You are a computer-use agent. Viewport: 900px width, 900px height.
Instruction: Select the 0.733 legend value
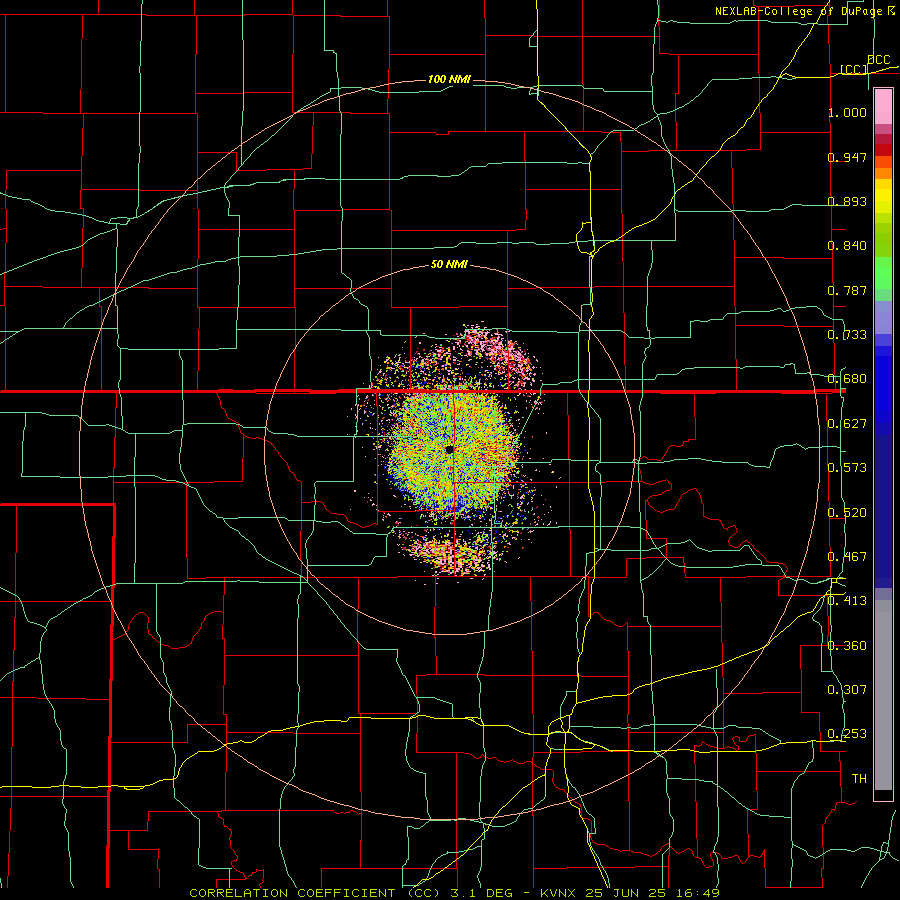click(x=847, y=335)
